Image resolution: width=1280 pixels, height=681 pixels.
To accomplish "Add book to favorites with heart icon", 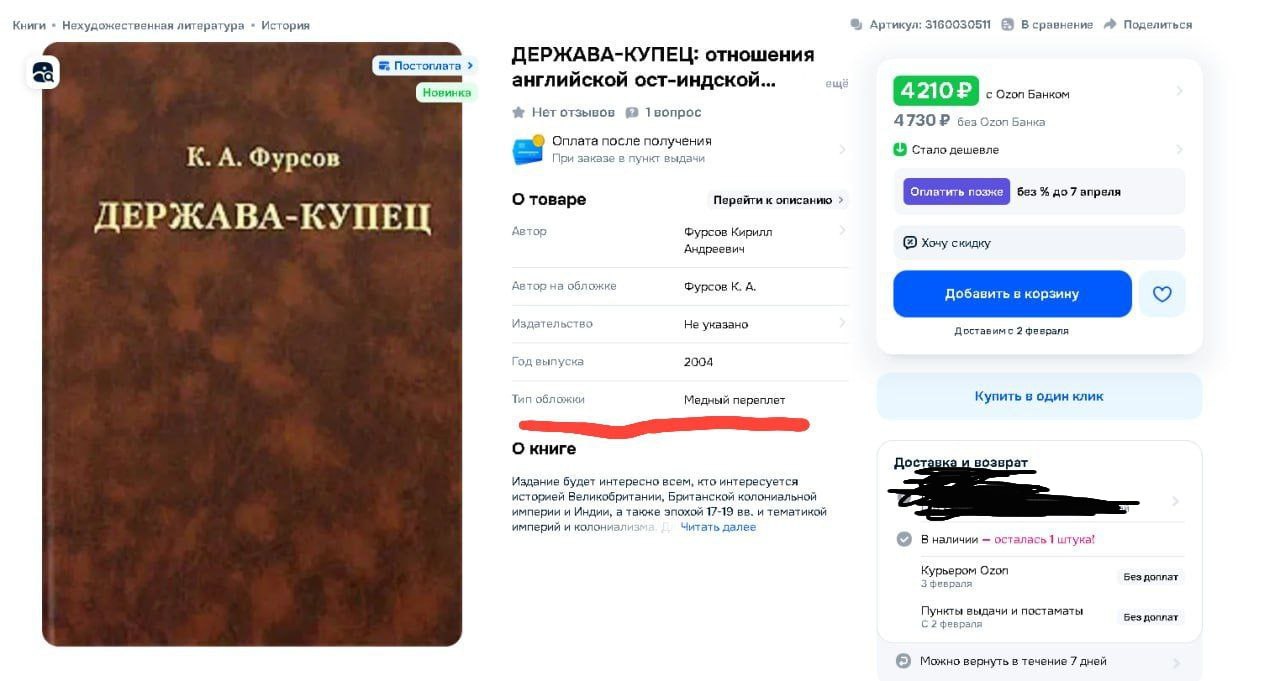I will (x=1162, y=294).
